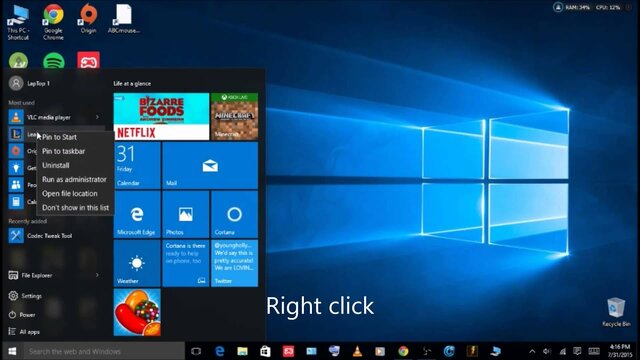
Task: Open the Twitter live tile
Action: pyautogui.click(x=234, y=263)
